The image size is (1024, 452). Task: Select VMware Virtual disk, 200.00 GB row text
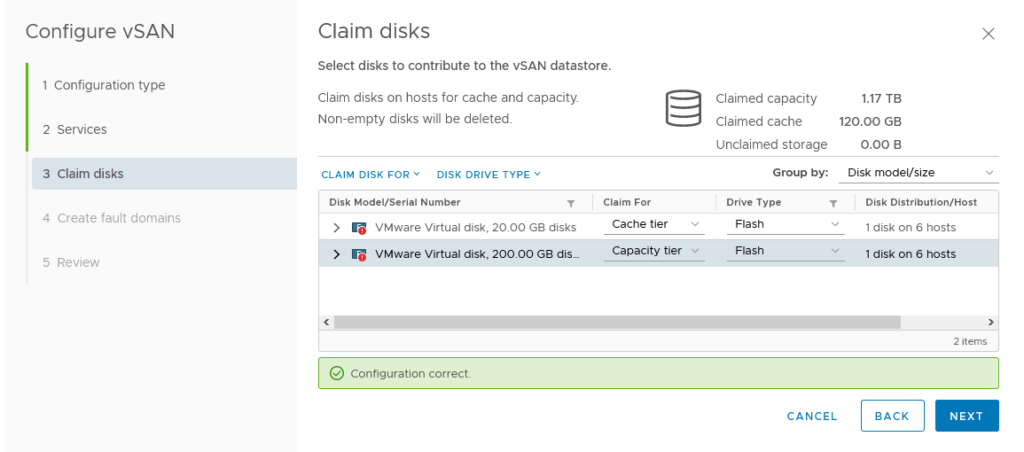477,254
